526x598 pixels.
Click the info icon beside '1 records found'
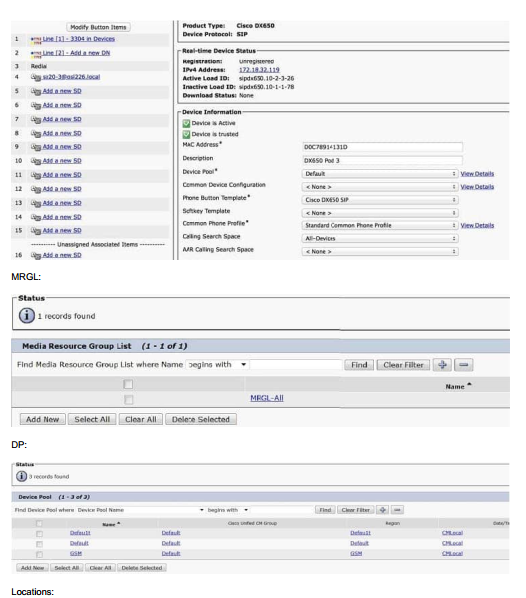click(x=27, y=315)
